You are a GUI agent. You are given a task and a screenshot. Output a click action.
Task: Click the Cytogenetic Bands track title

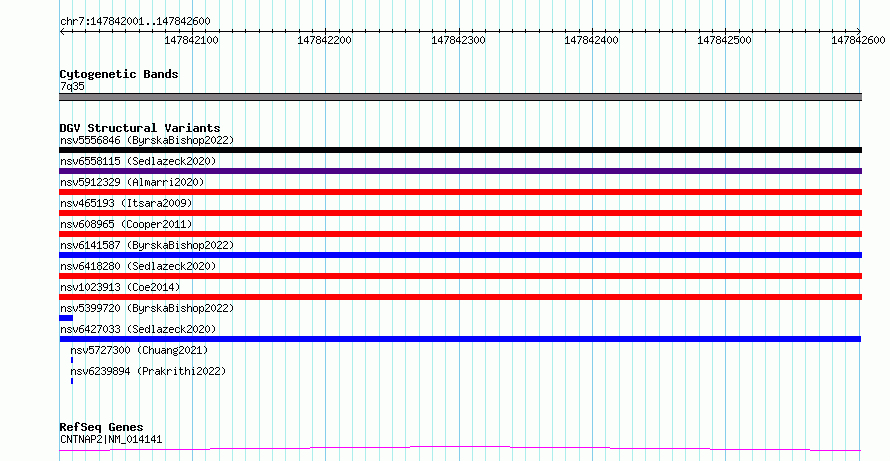(119, 74)
